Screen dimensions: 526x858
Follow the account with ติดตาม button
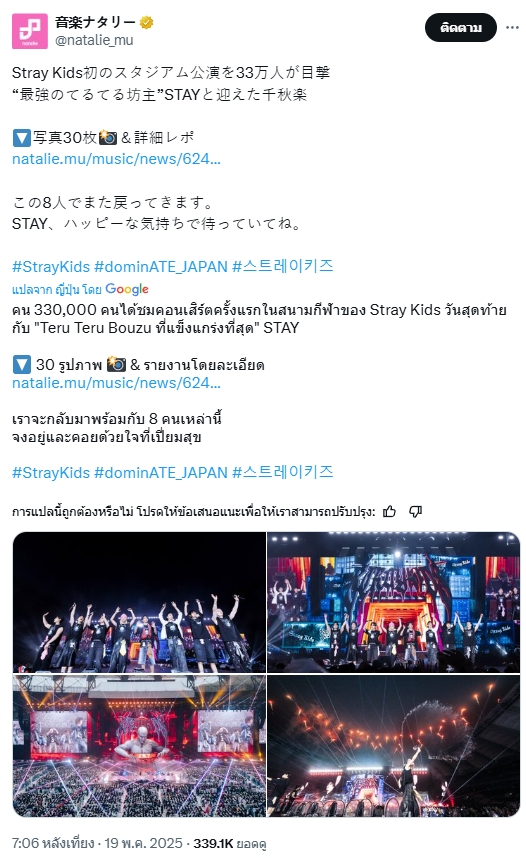coord(461,27)
